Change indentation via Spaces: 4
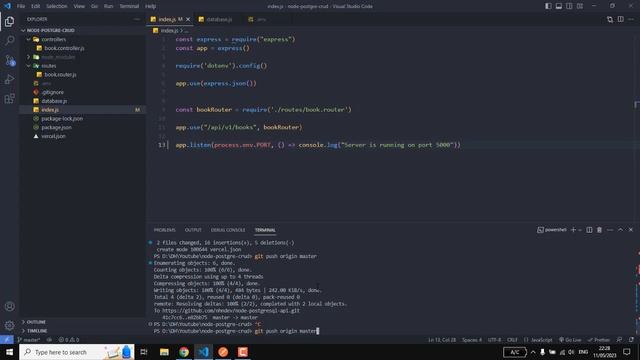The width and height of the screenshot is (640, 360). click(471, 340)
